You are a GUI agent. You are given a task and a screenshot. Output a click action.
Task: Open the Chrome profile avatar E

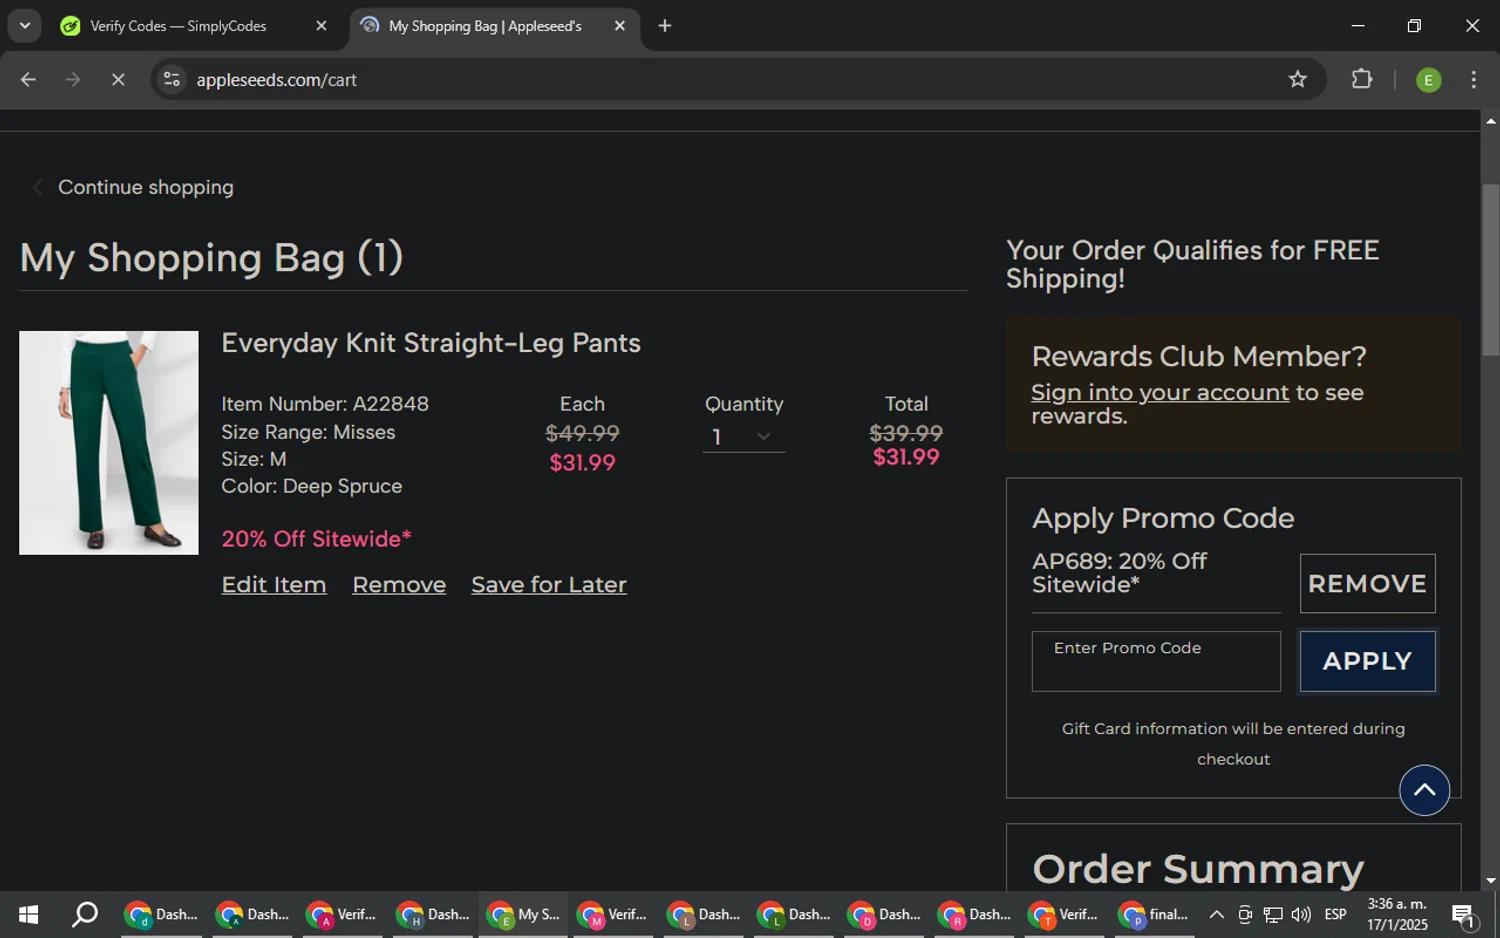pos(1429,80)
